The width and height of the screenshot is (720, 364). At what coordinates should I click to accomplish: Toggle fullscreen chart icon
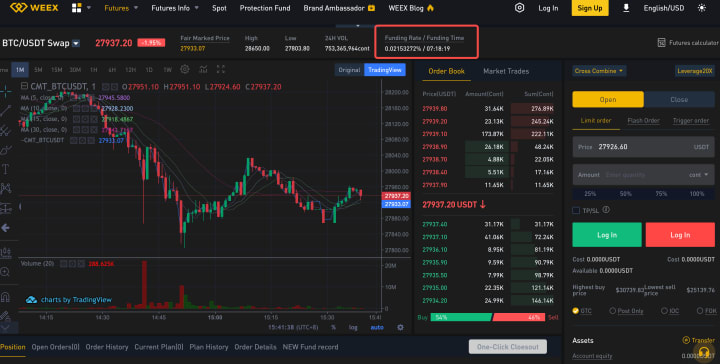tap(221, 69)
